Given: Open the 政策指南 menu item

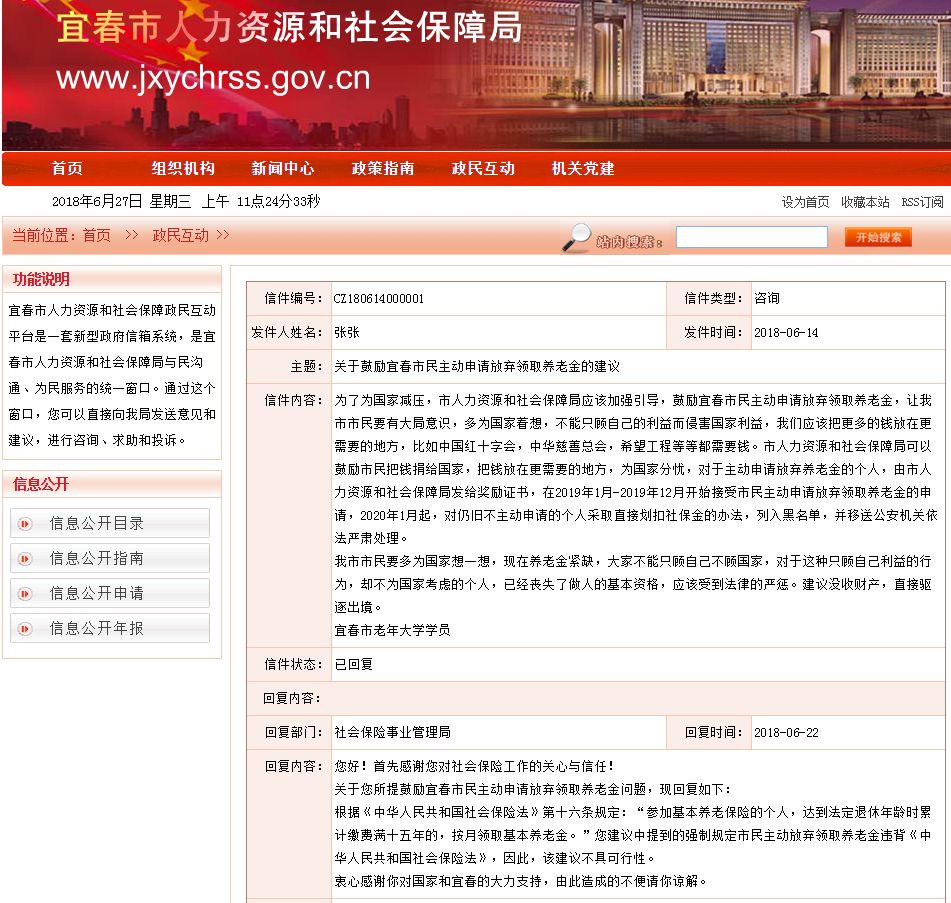Looking at the screenshot, I should (383, 168).
